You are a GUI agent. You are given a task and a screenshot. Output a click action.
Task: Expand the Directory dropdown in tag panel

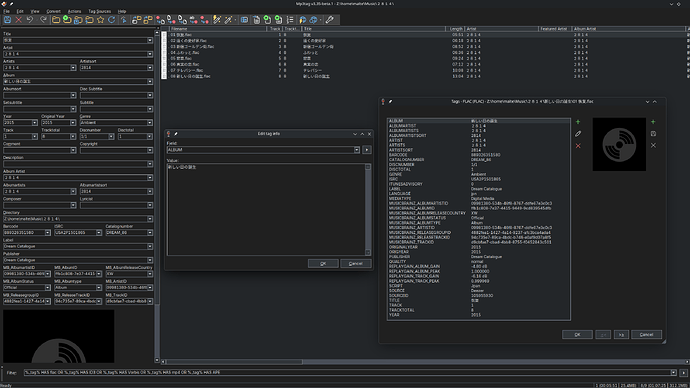(x=150, y=219)
